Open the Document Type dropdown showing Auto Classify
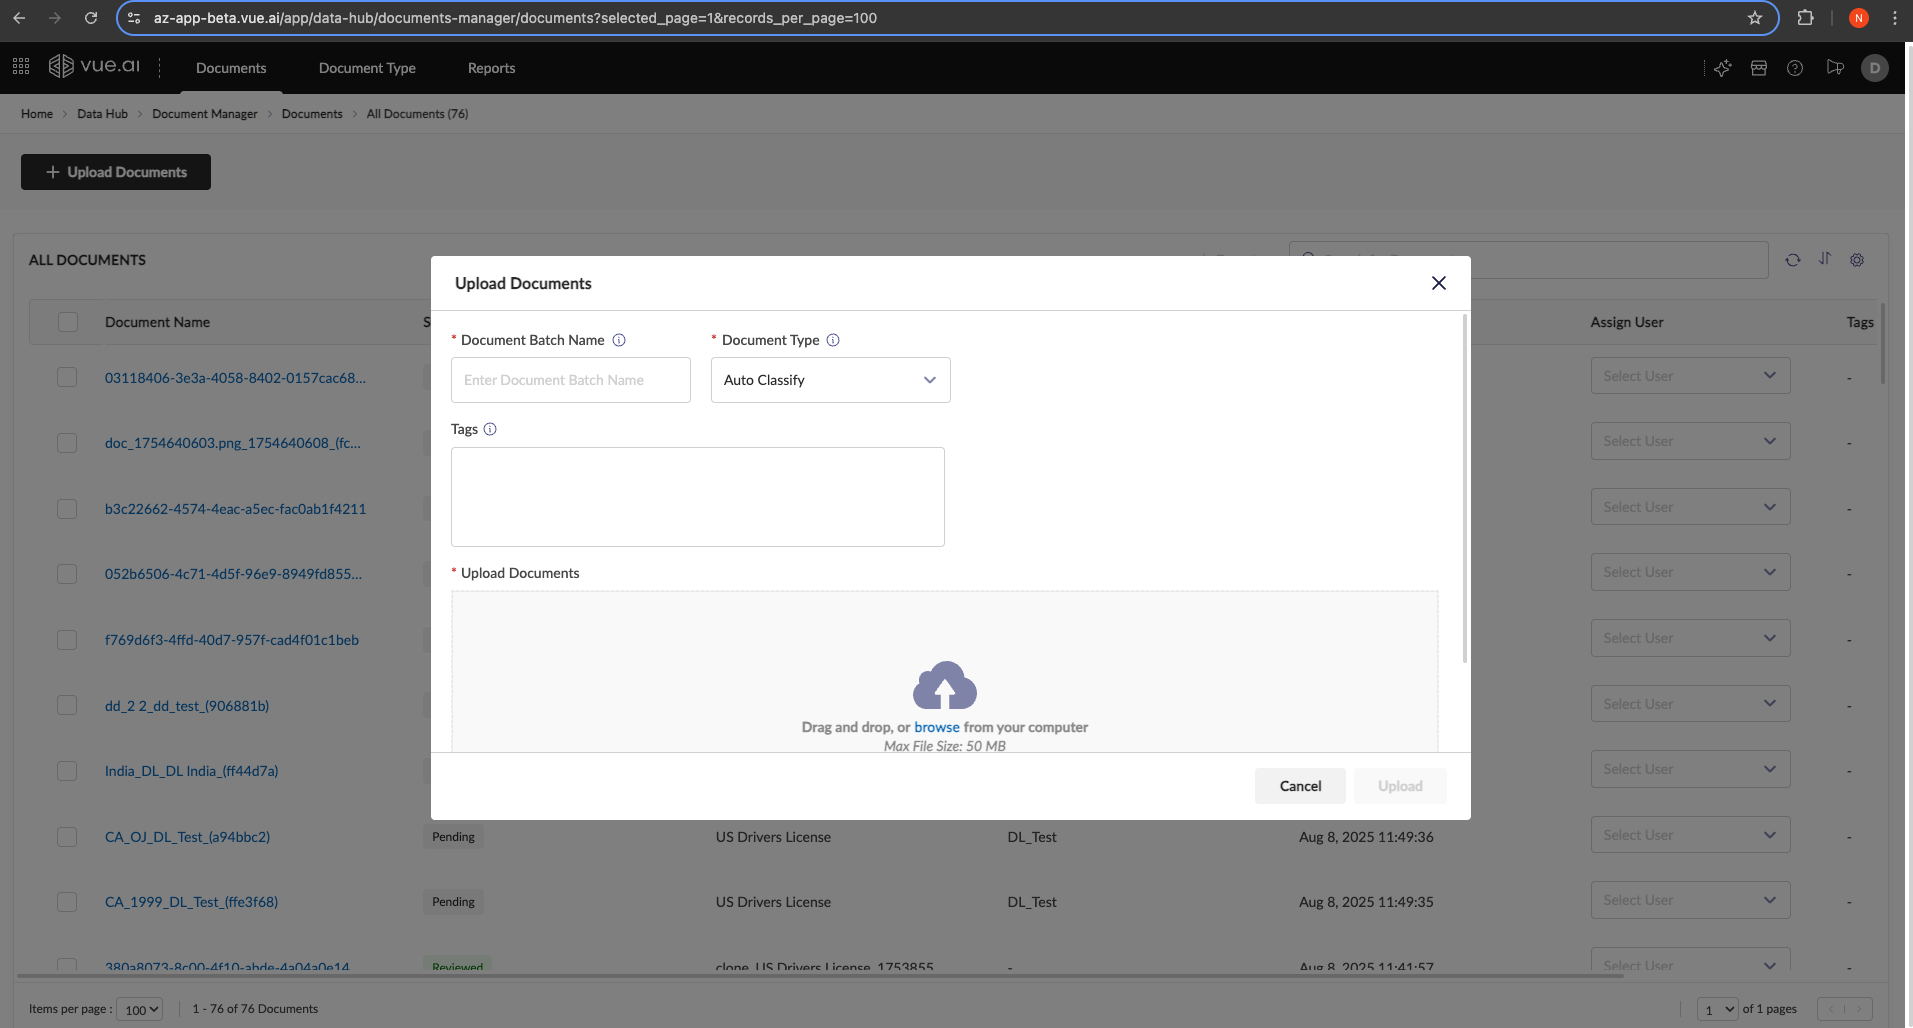The image size is (1913, 1028). pyautogui.click(x=830, y=380)
